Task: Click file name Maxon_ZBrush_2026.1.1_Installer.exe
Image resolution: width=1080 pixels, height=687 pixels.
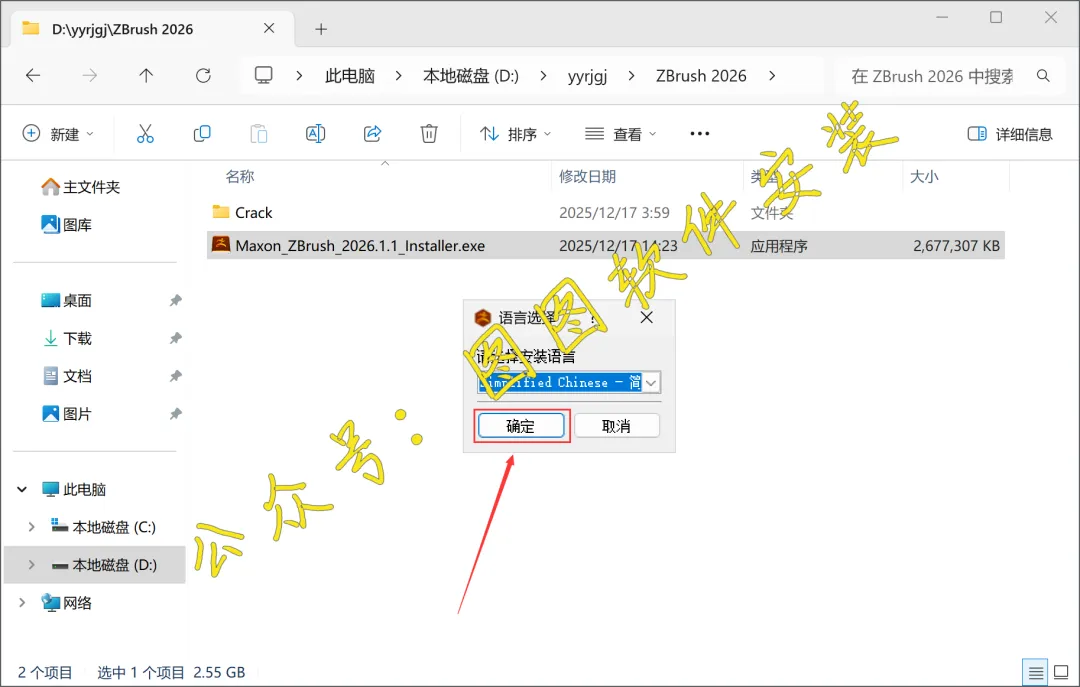Action: 360,245
